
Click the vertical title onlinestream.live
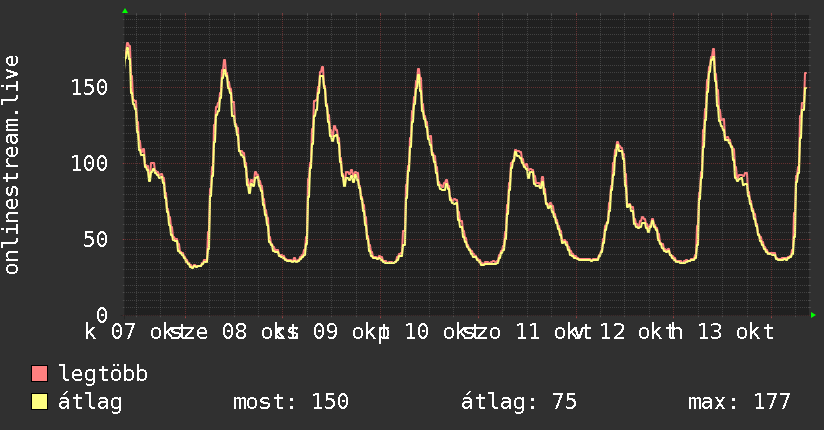[x=12, y=165]
